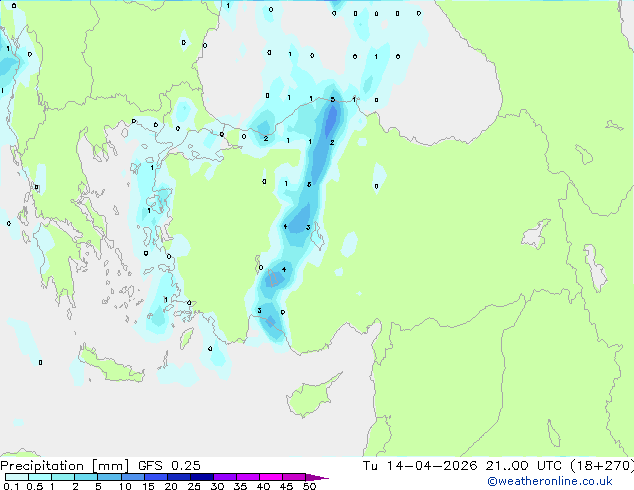Click the island of Cyprus on the map

tap(309, 398)
